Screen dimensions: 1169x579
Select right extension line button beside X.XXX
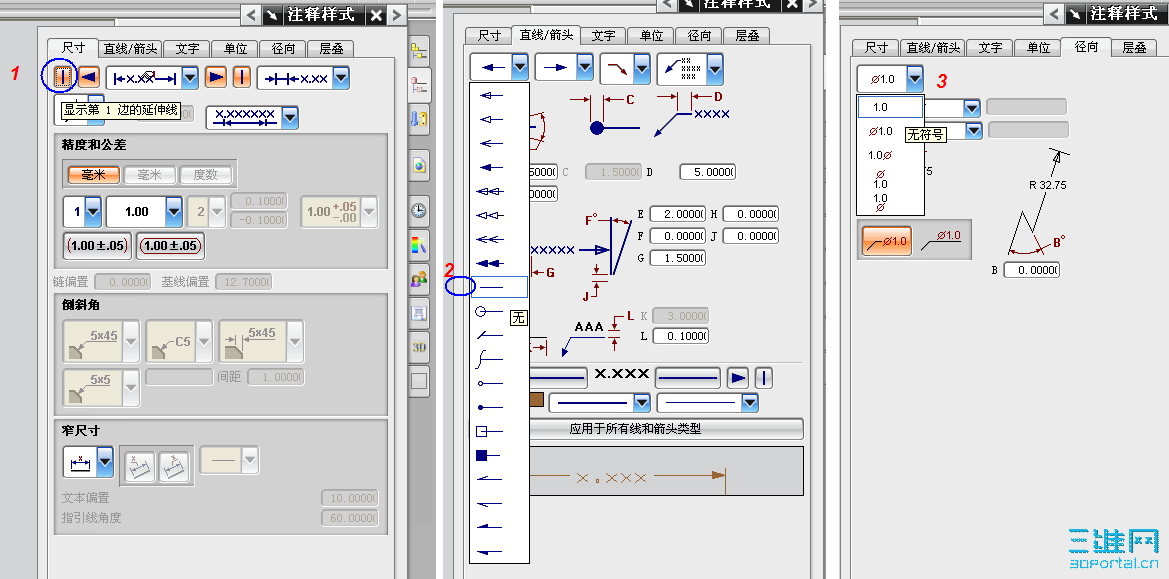click(764, 379)
